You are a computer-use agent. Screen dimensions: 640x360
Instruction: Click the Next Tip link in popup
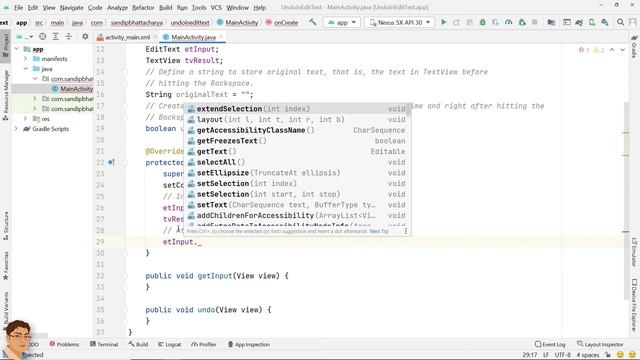tap(379, 231)
